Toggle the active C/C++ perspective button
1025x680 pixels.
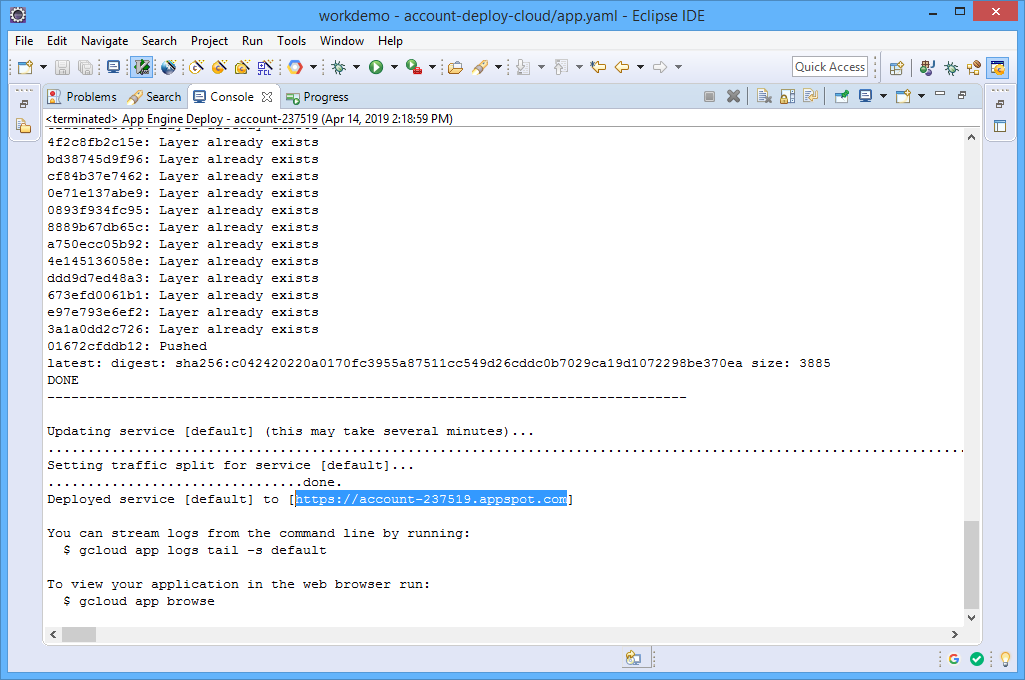tap(998, 67)
